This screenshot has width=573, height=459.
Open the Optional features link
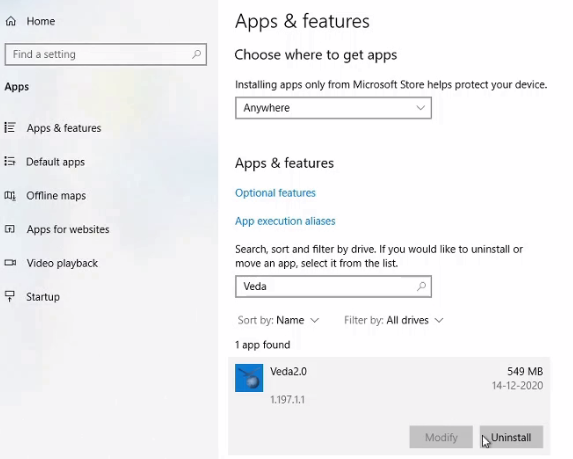point(275,193)
